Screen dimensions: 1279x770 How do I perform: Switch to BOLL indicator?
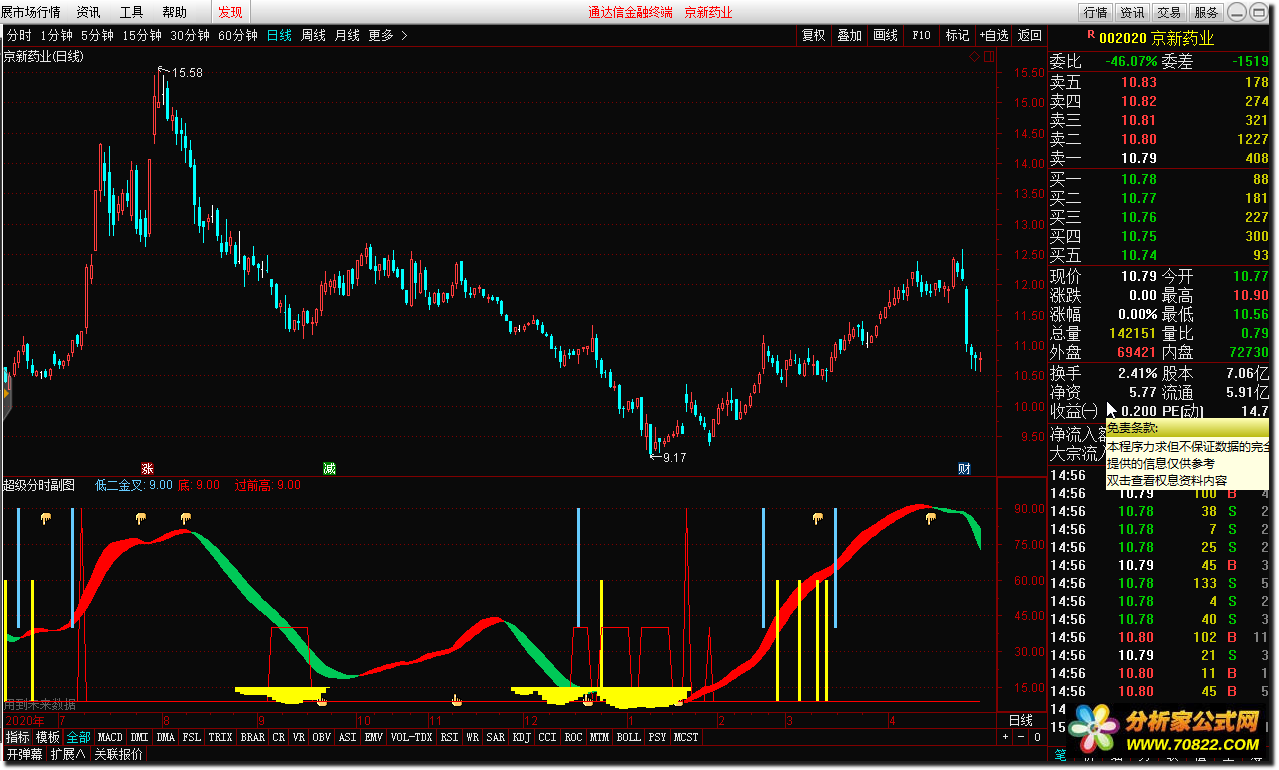click(629, 737)
